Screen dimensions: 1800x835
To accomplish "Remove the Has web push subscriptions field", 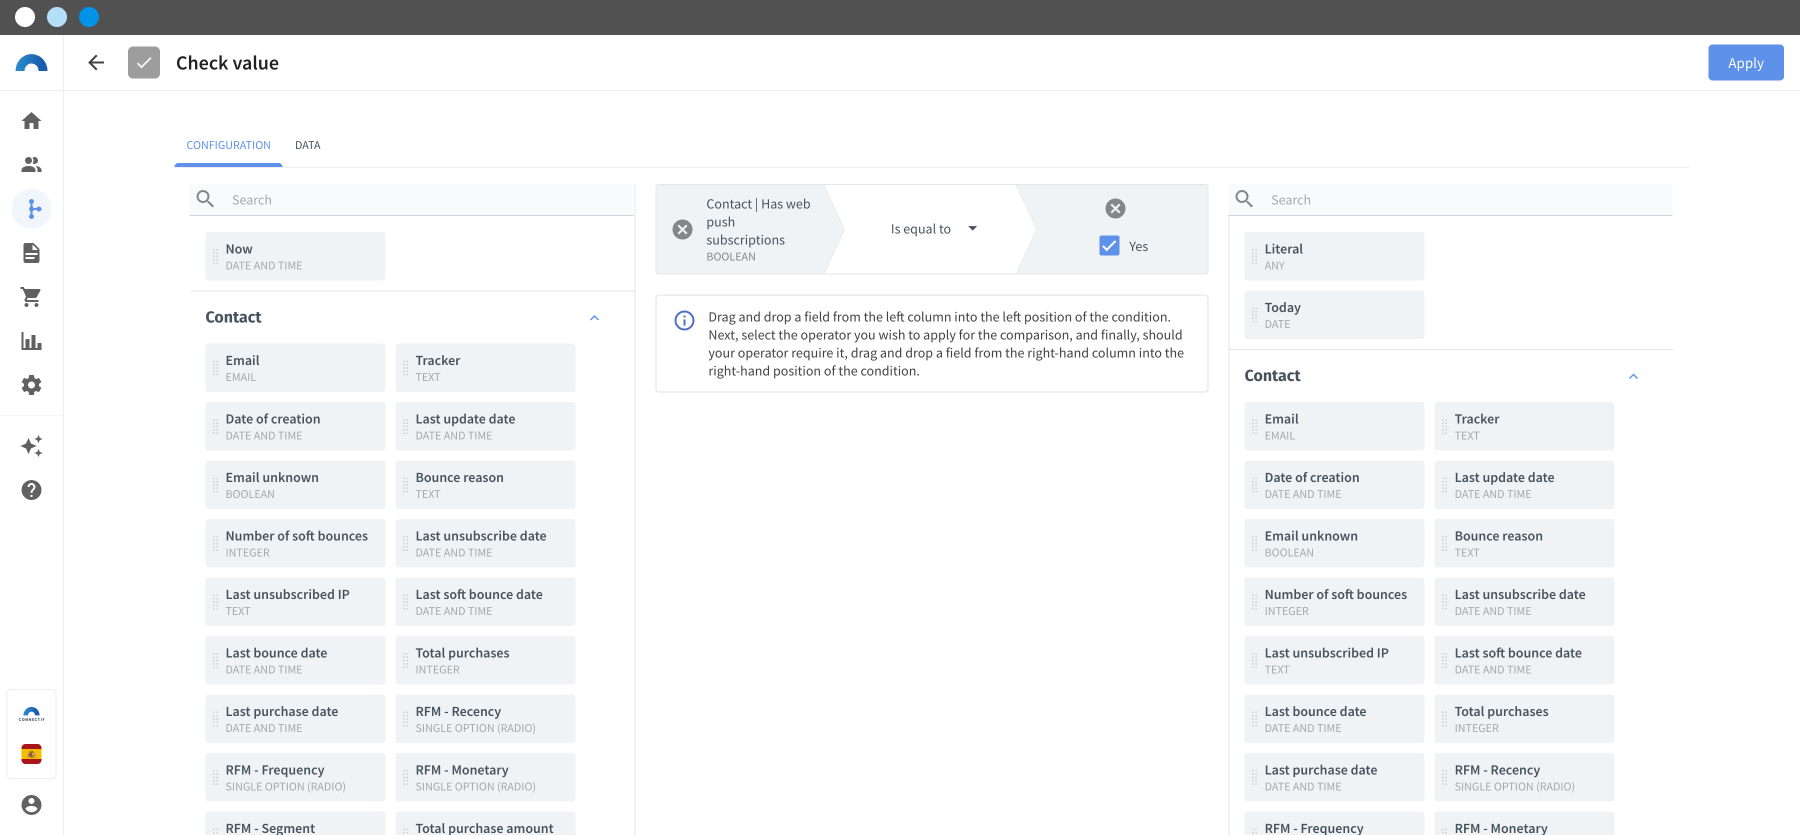I will click(683, 229).
